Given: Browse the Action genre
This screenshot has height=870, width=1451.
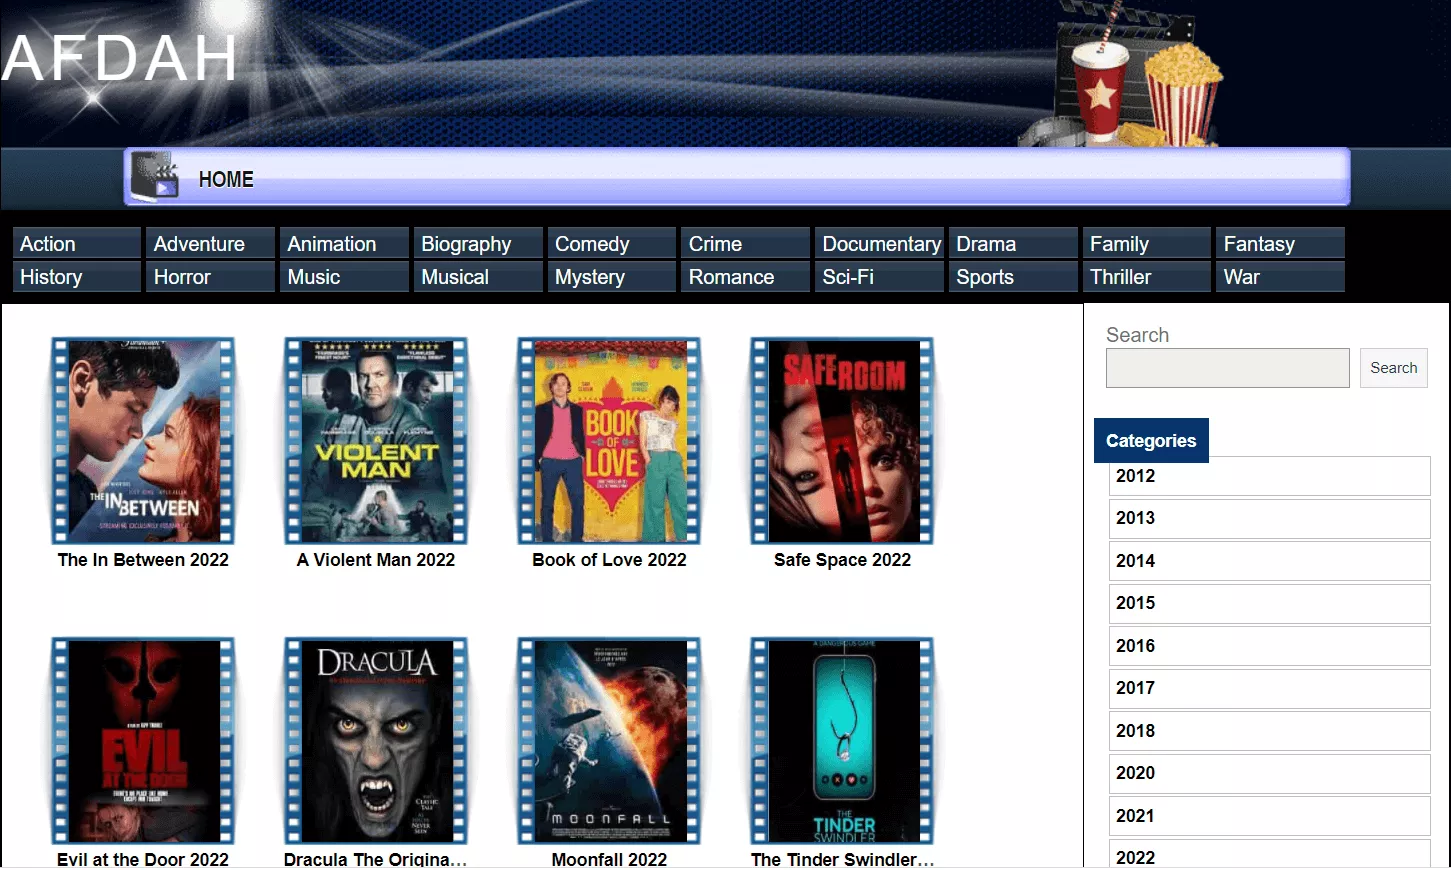Looking at the screenshot, I should tap(77, 244).
